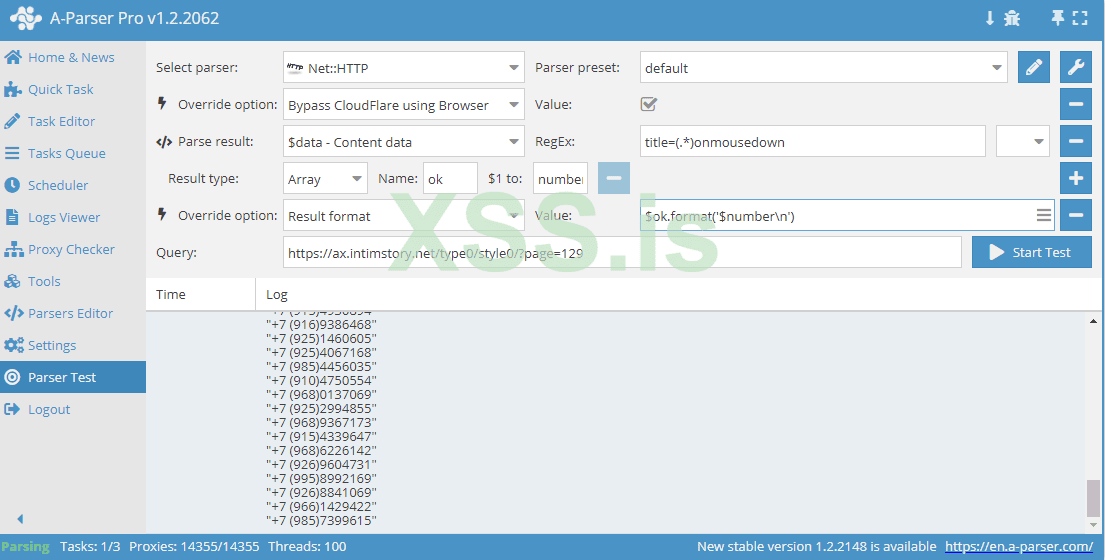Open Bypass CloudFlare override option dropdown
This screenshot has width=1105, height=560.
coord(404,105)
